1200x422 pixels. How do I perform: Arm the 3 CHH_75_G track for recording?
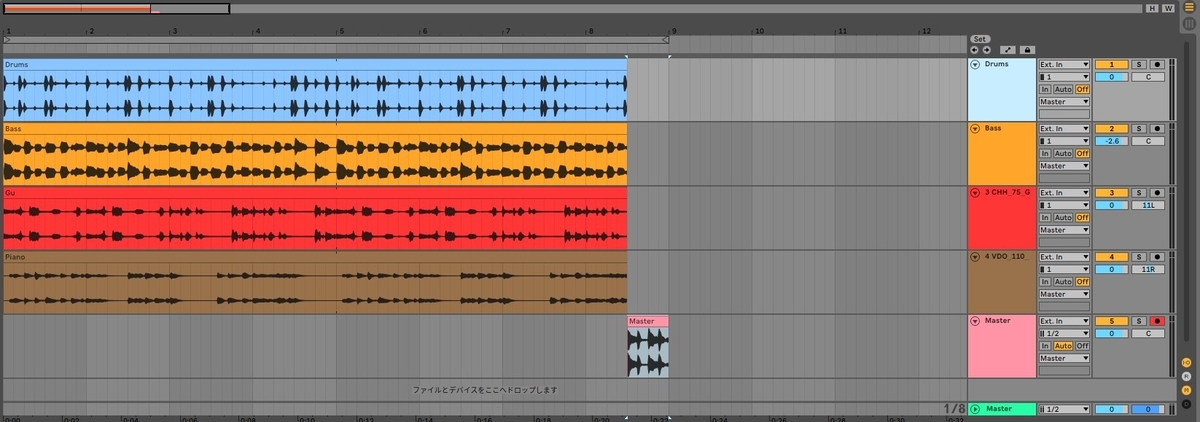click(x=1157, y=192)
